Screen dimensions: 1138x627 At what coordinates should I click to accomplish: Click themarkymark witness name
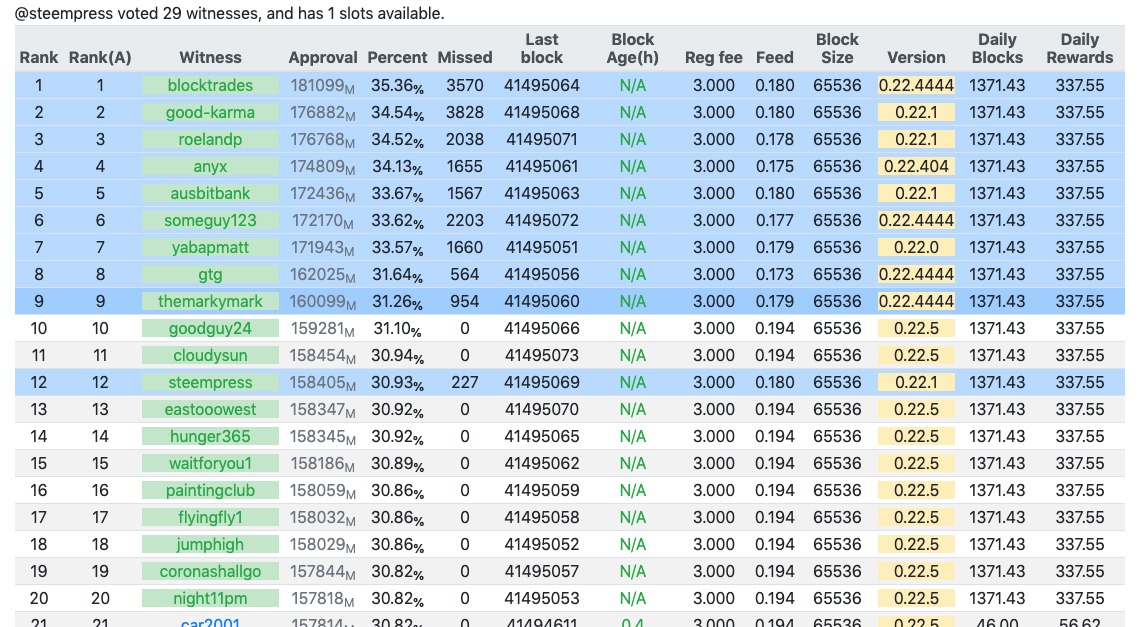(x=210, y=302)
